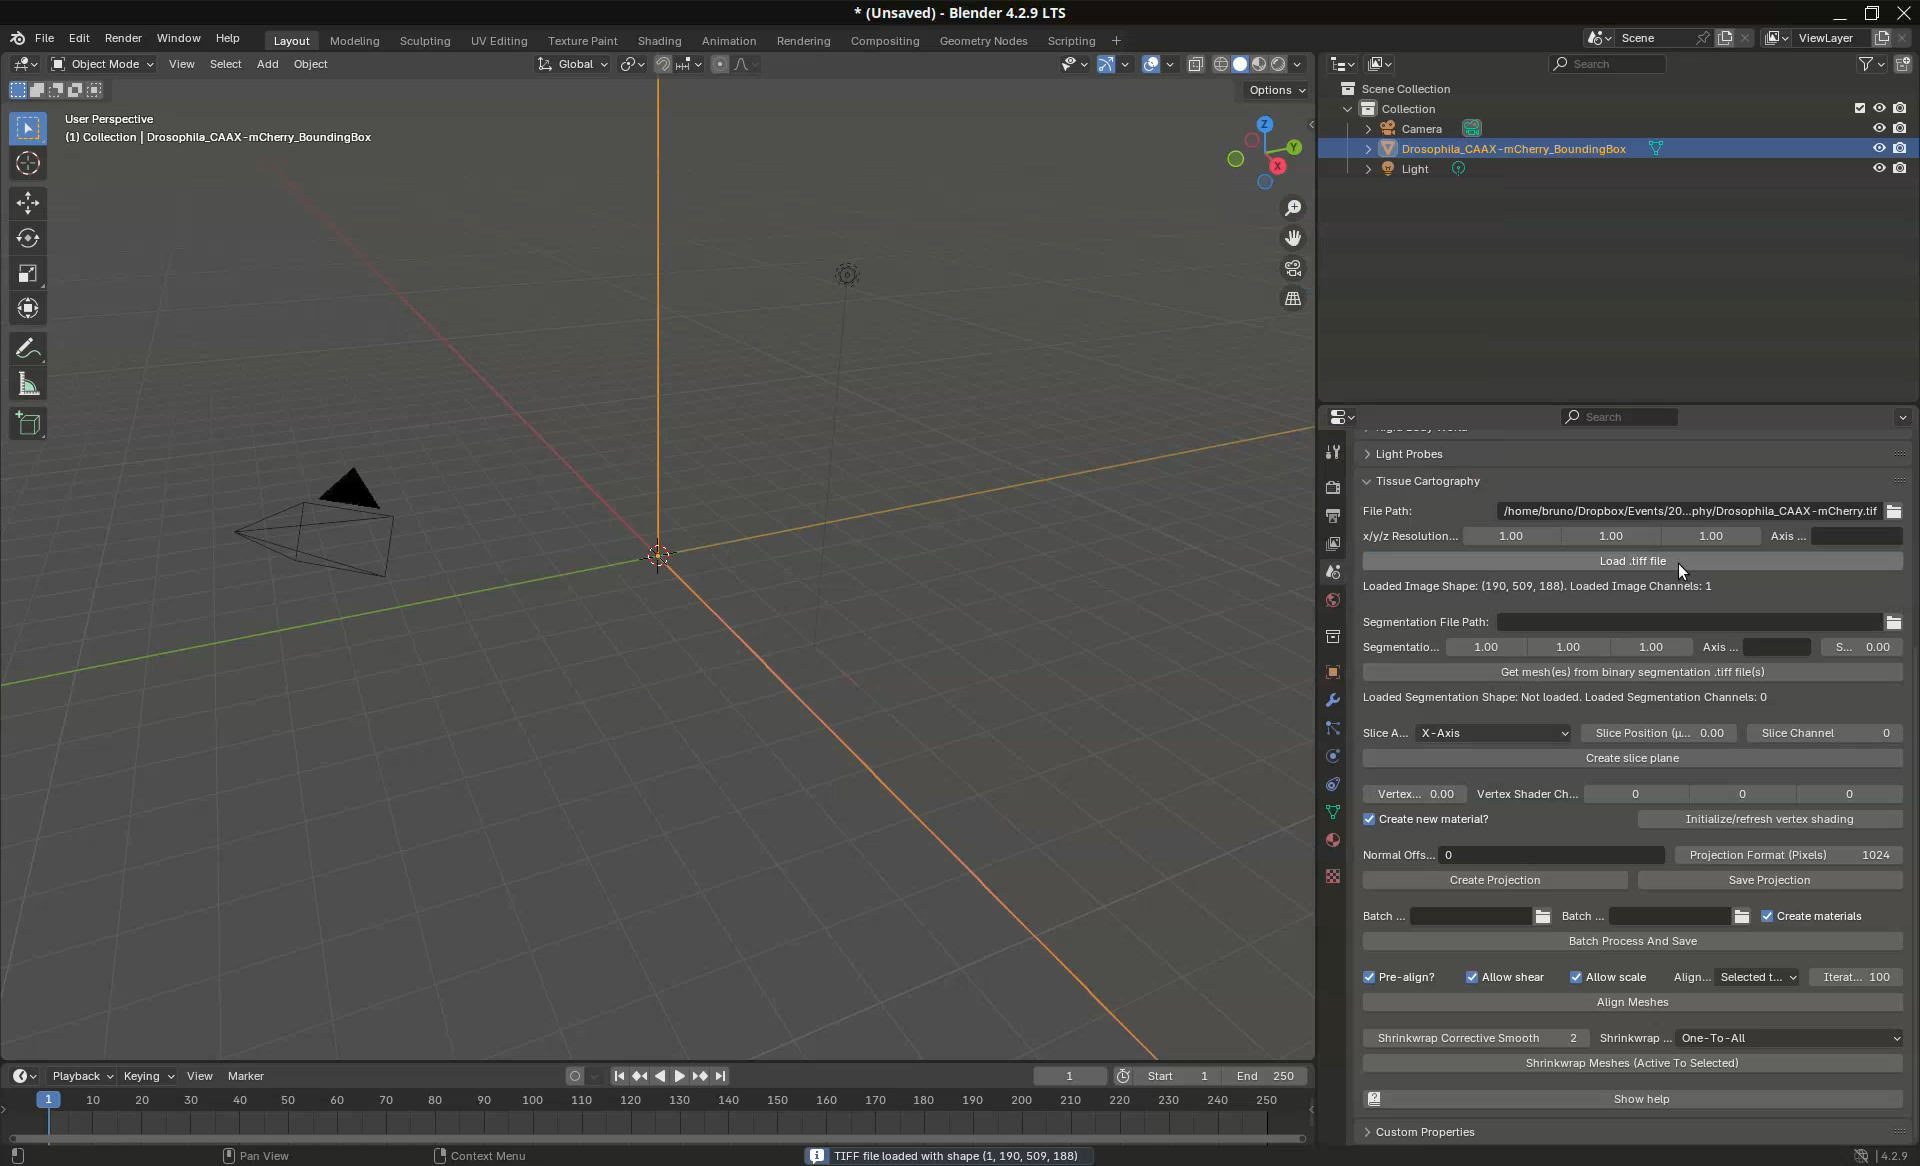Image resolution: width=1920 pixels, height=1166 pixels.
Task: Click the 3D Cursor tool
Action: [x=28, y=163]
